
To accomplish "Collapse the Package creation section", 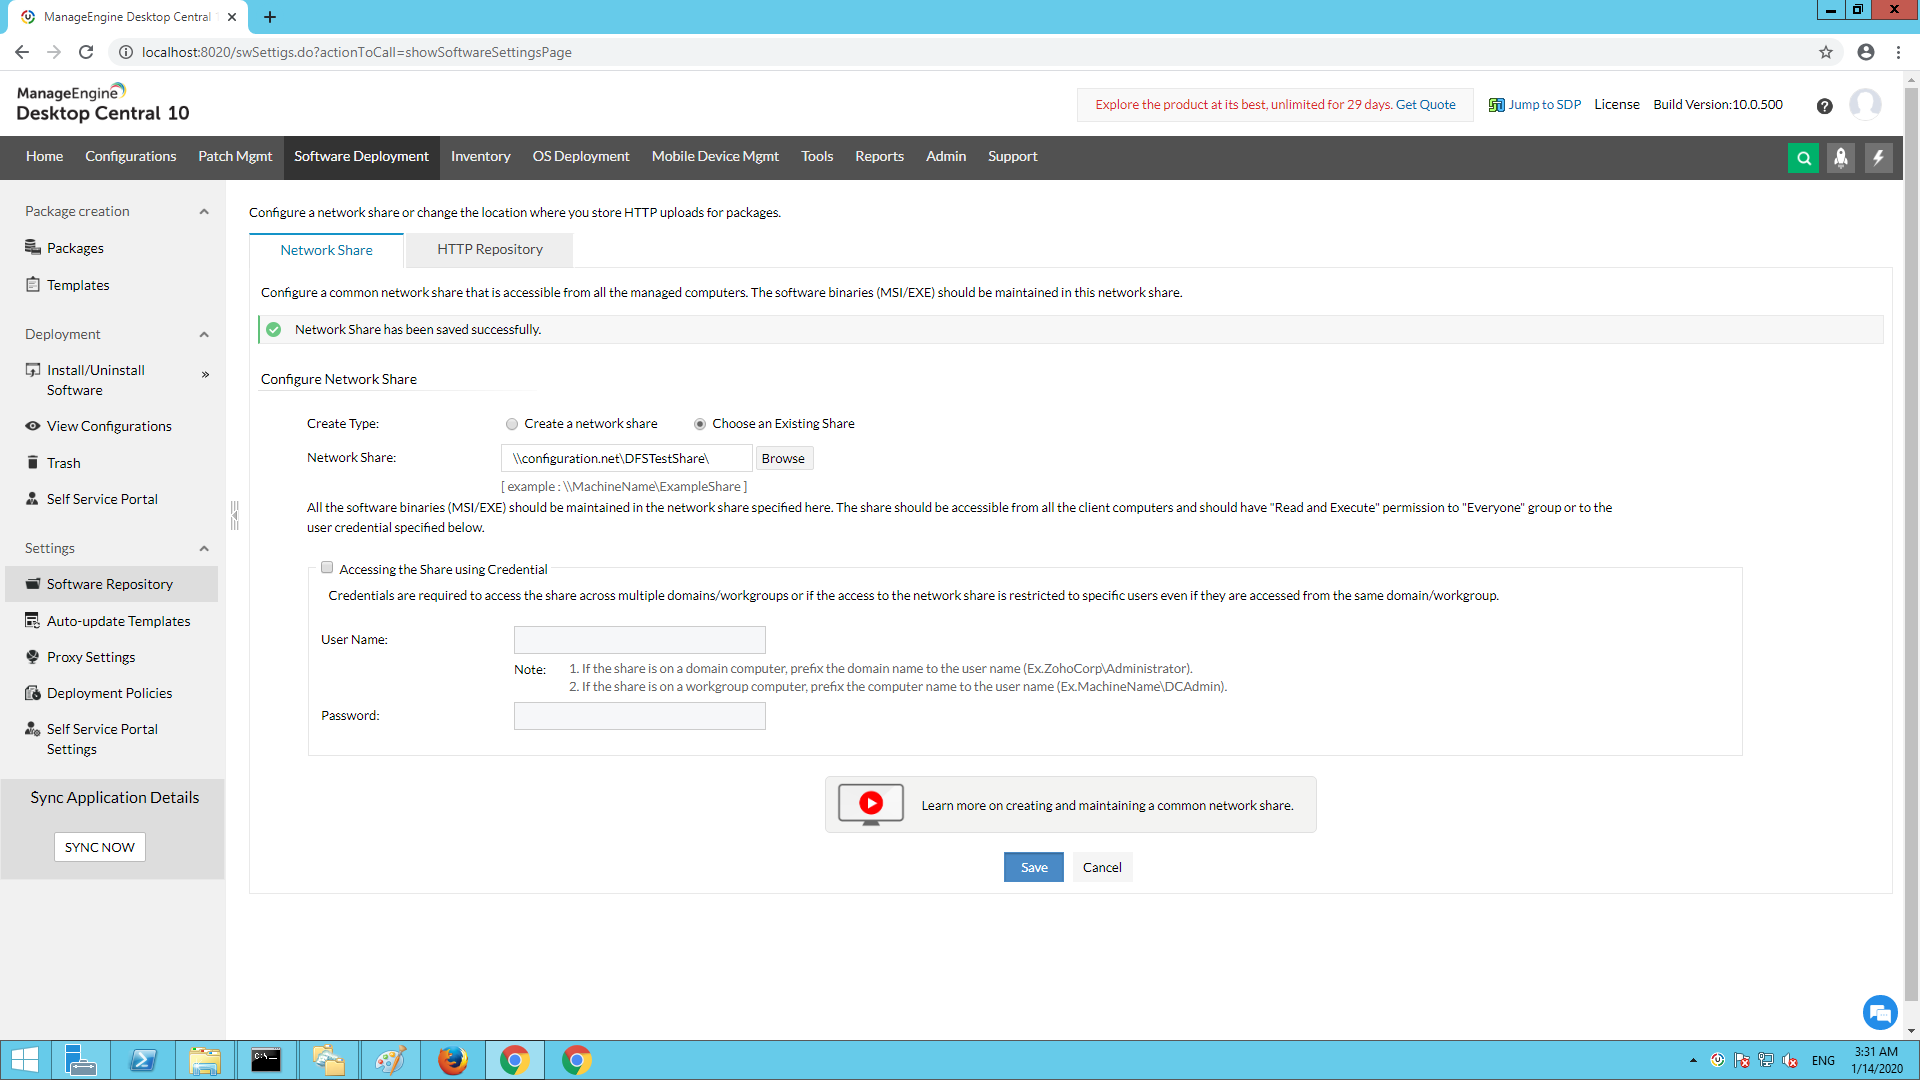I will point(204,210).
